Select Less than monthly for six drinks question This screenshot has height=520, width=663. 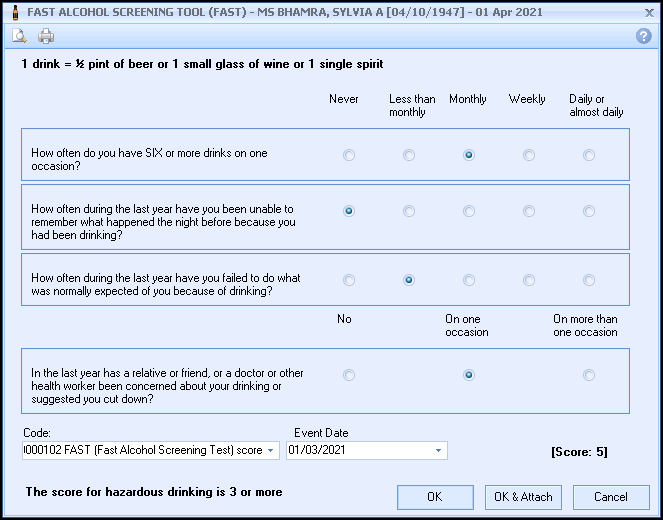409,155
